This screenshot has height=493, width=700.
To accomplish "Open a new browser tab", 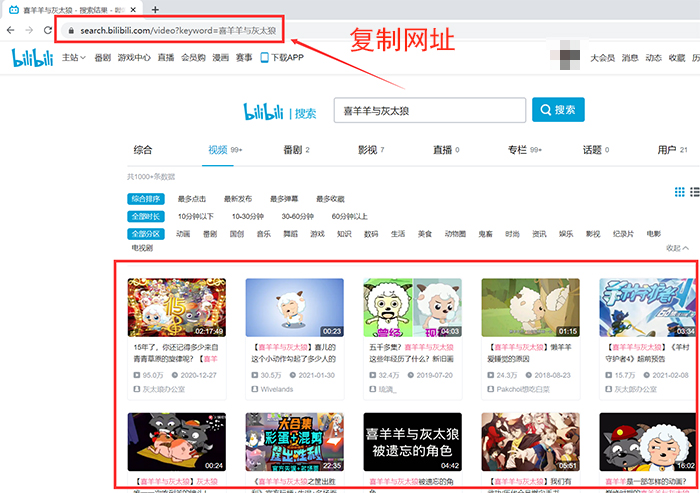I will 155,9.
